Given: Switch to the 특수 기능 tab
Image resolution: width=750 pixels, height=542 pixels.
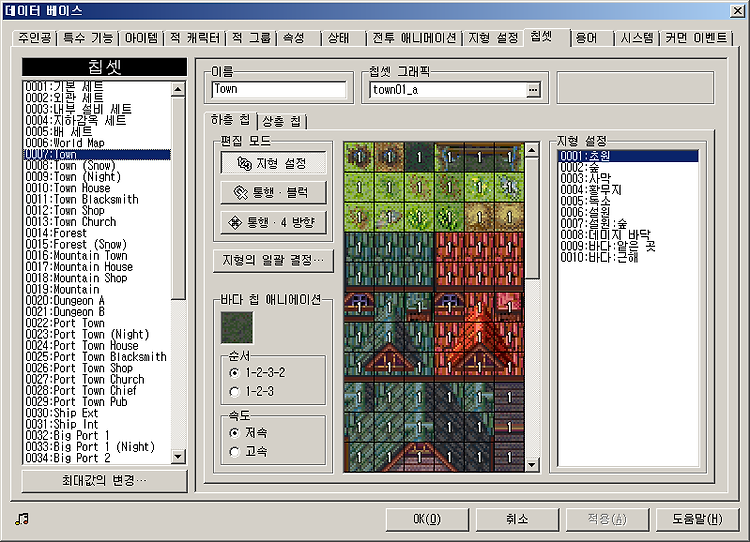Looking at the screenshot, I should click(88, 38).
